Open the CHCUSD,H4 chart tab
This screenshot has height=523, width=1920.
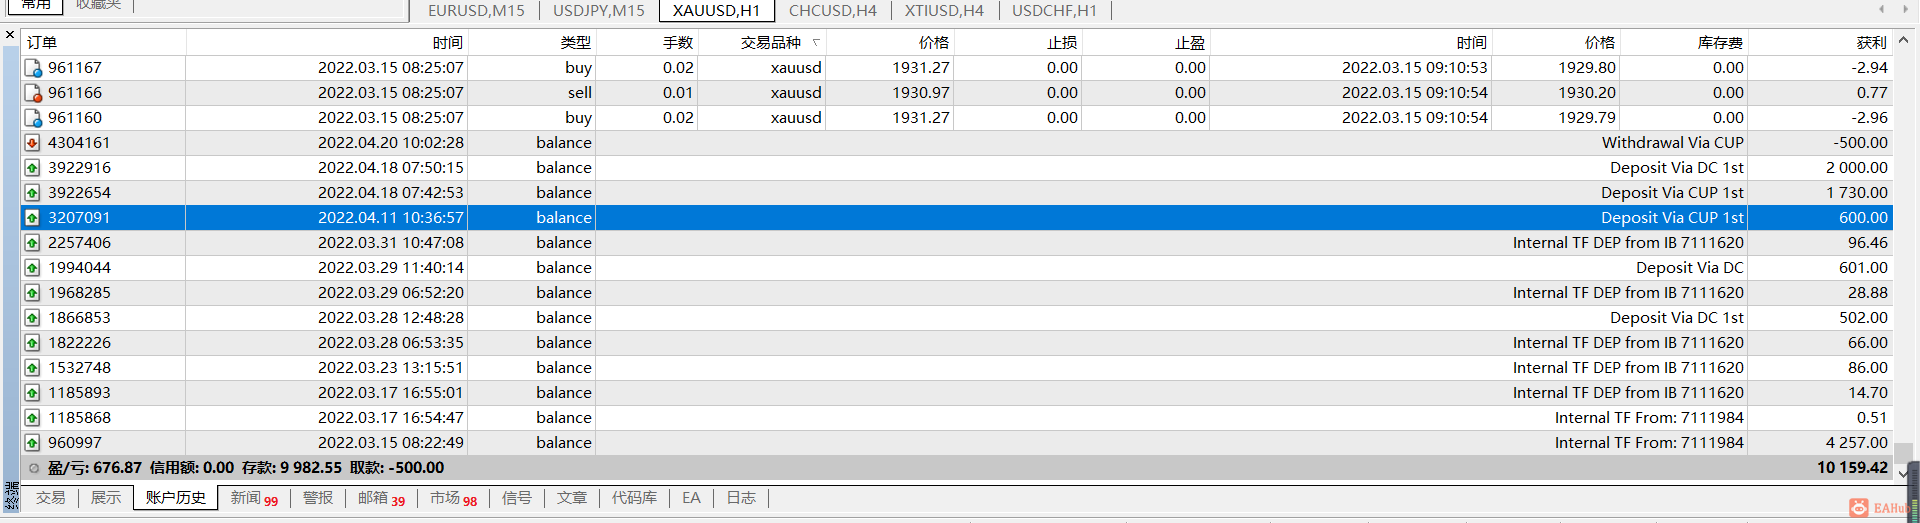[832, 11]
